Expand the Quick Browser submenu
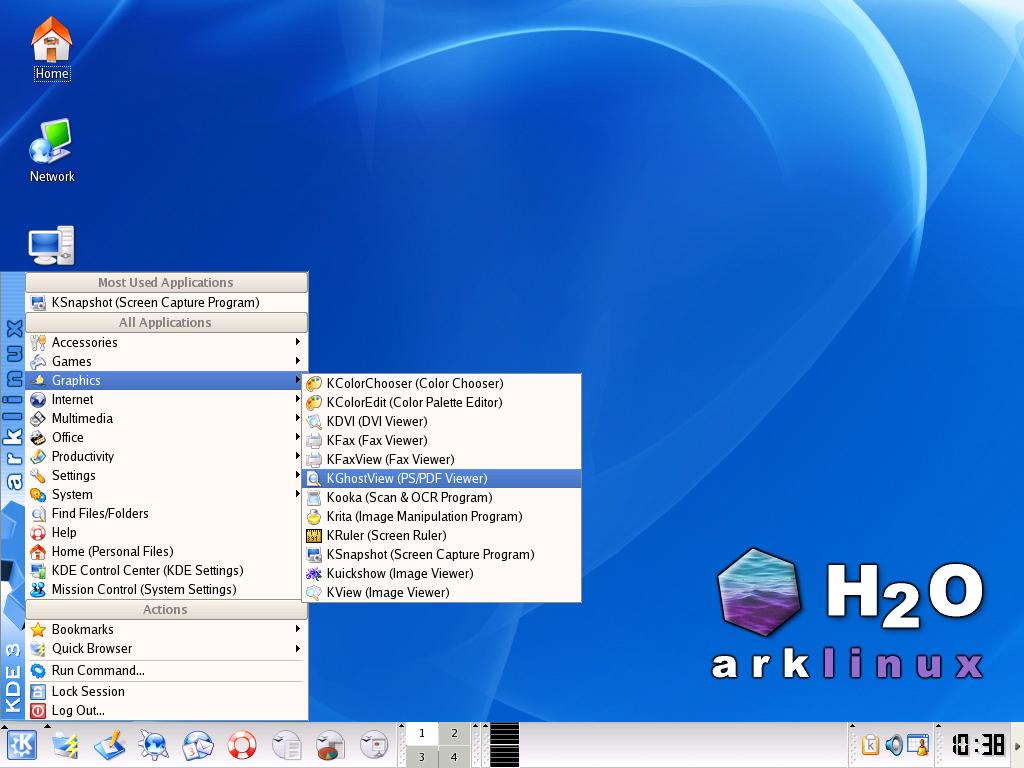Viewport: 1024px width, 768px height. 167,648
